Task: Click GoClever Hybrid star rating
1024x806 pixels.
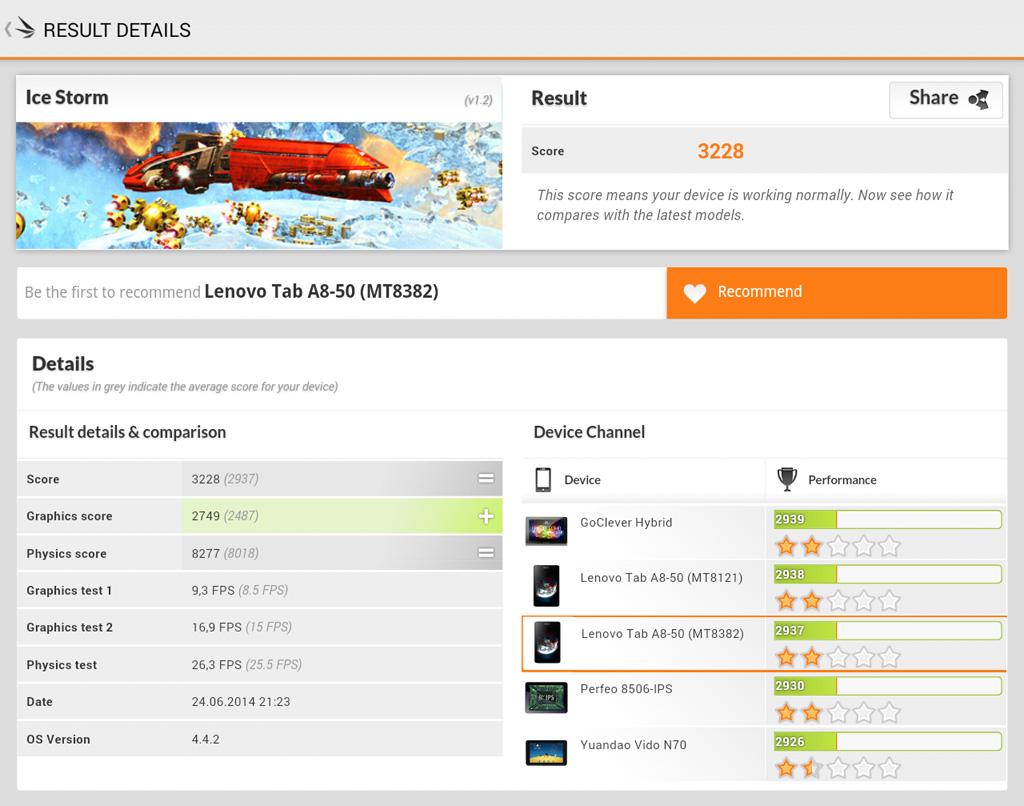Action: [838, 546]
